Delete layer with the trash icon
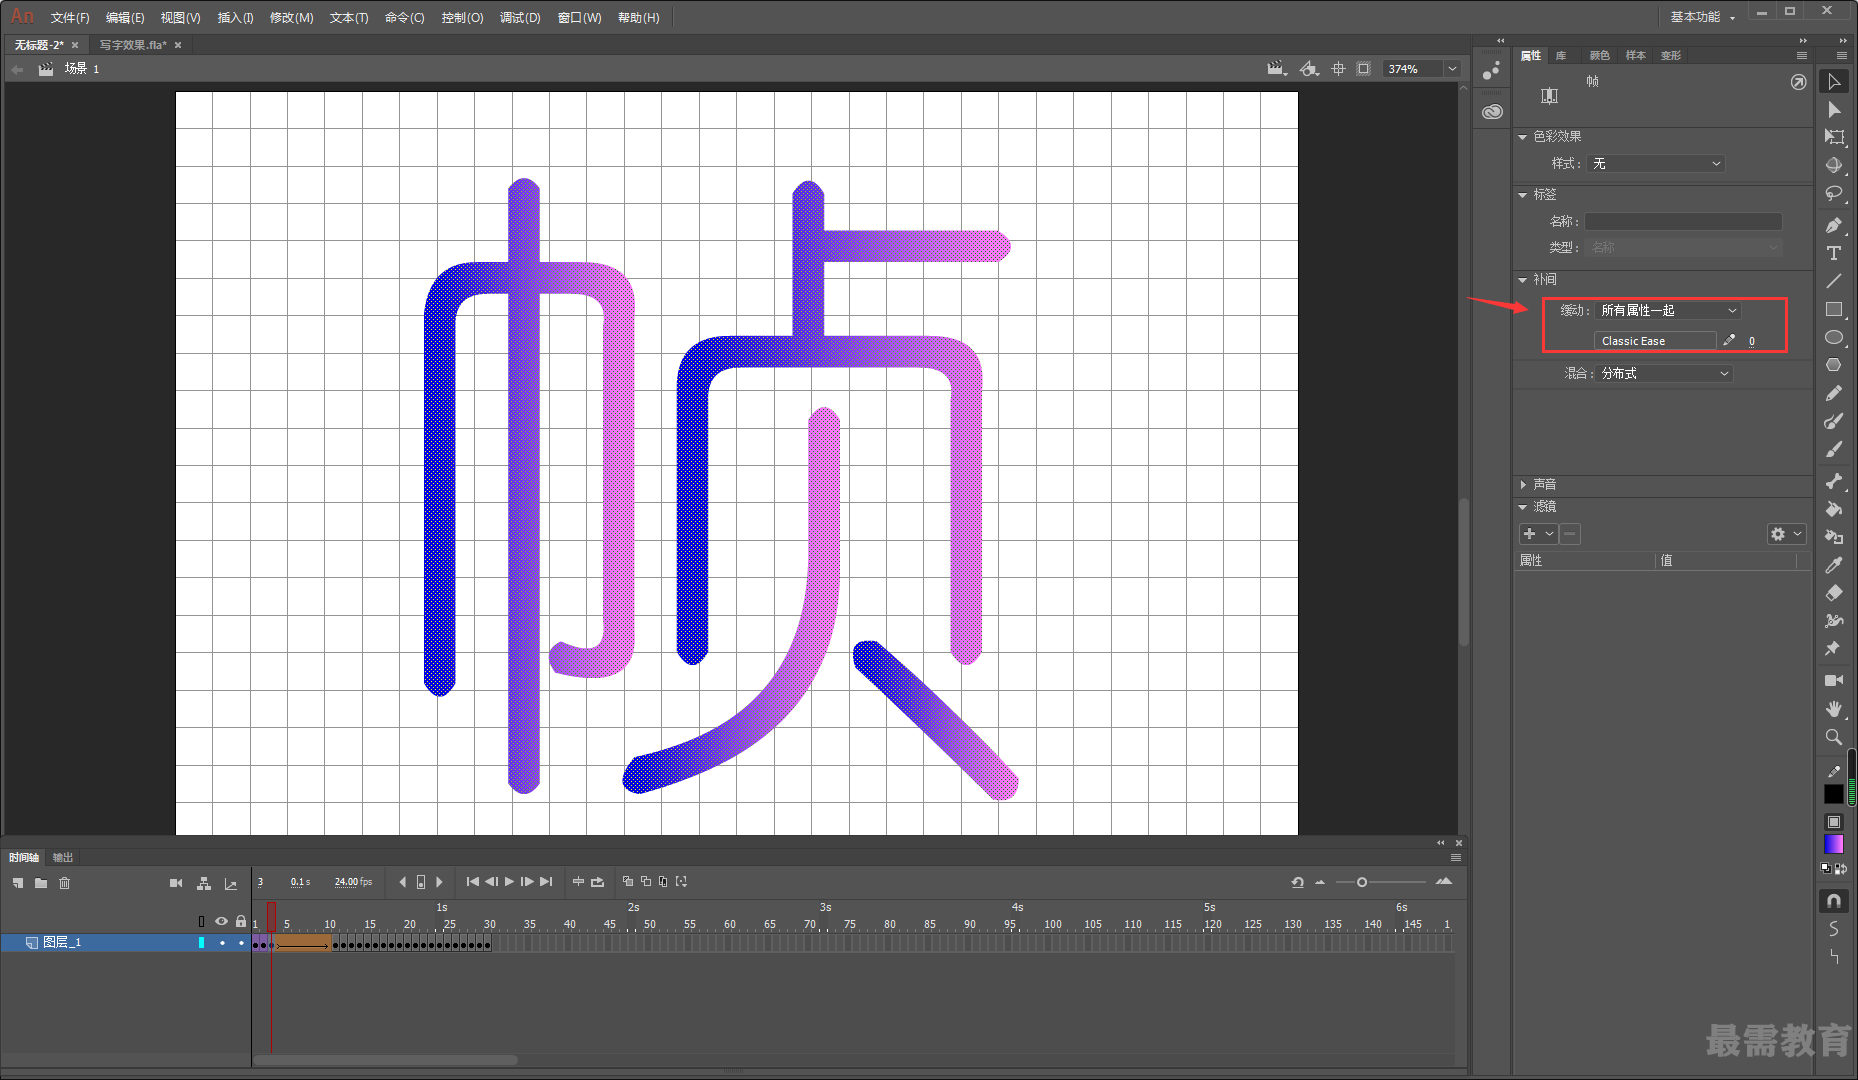The image size is (1858, 1080). coord(65,883)
